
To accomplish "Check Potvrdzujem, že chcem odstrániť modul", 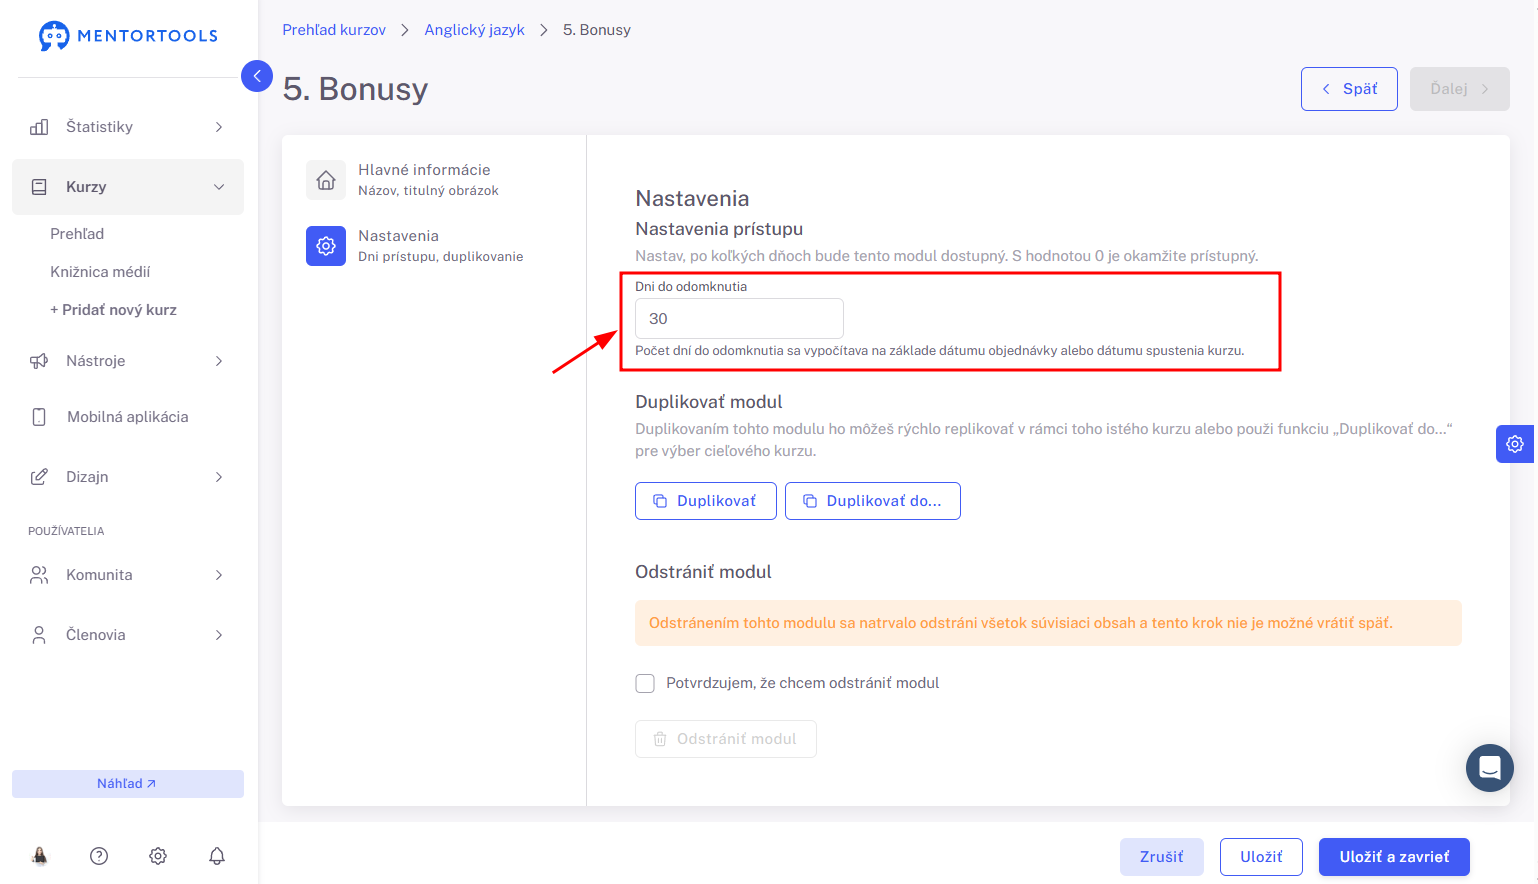I will pyautogui.click(x=645, y=683).
